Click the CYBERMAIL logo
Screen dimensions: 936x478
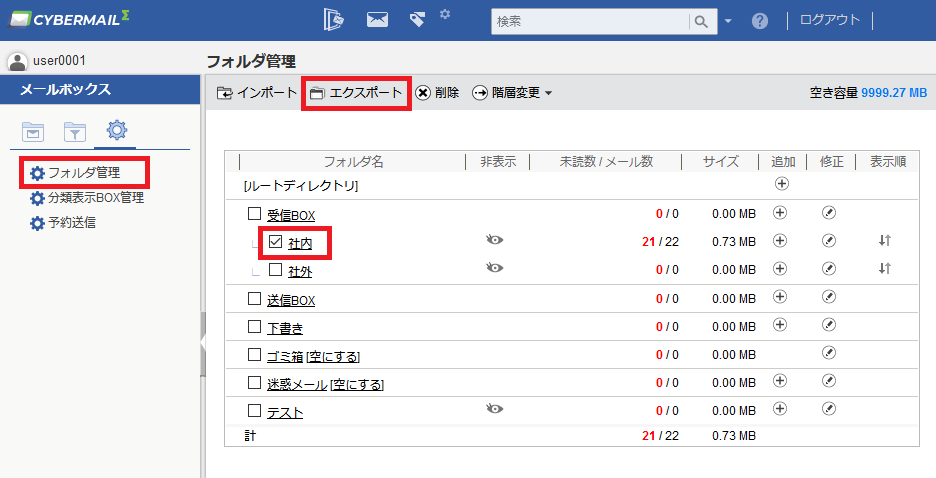point(67,19)
